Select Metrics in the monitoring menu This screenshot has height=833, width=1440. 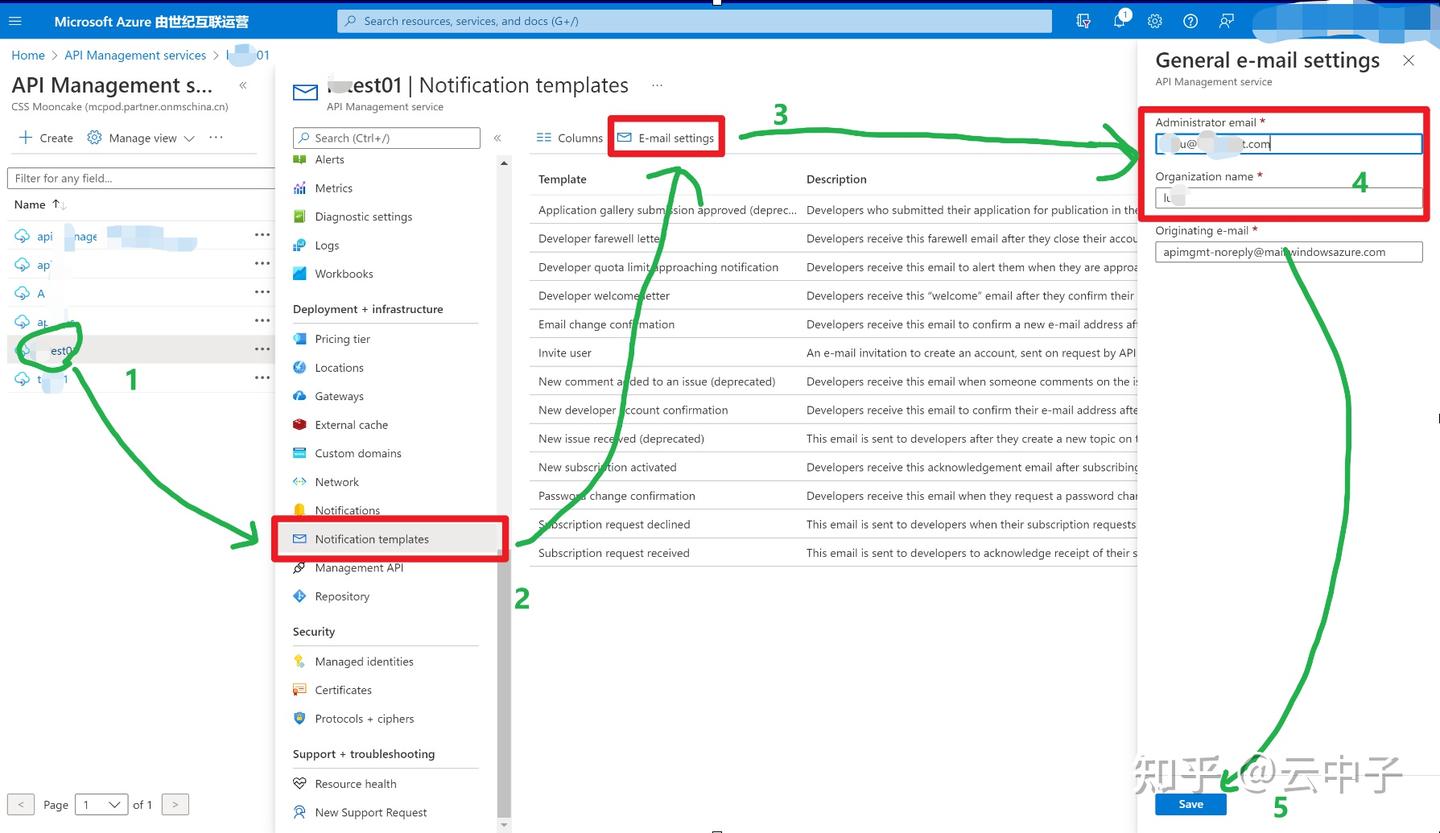332,188
